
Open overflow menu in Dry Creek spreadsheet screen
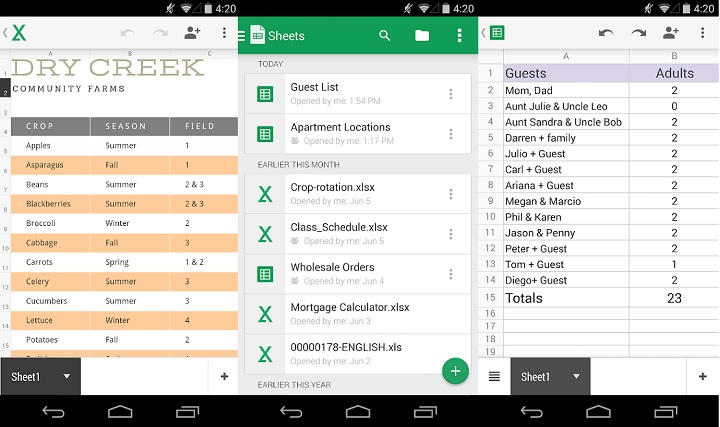pyautogui.click(x=224, y=33)
